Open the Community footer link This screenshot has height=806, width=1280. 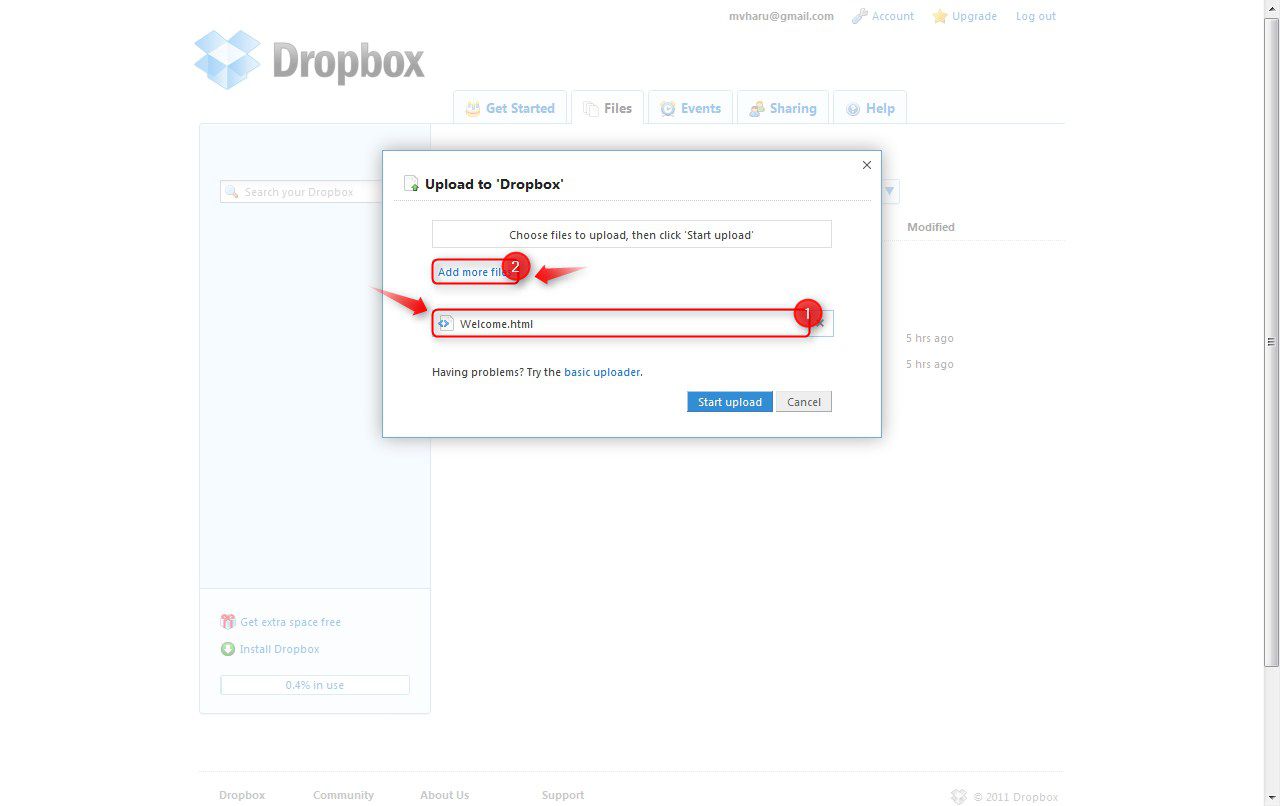tap(343, 795)
